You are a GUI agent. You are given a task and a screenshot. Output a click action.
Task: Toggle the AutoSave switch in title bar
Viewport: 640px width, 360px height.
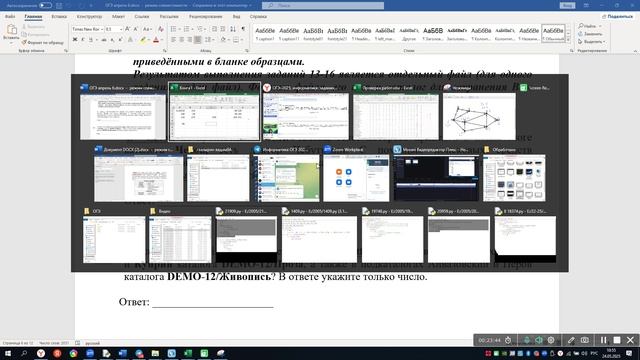(x=45, y=5)
